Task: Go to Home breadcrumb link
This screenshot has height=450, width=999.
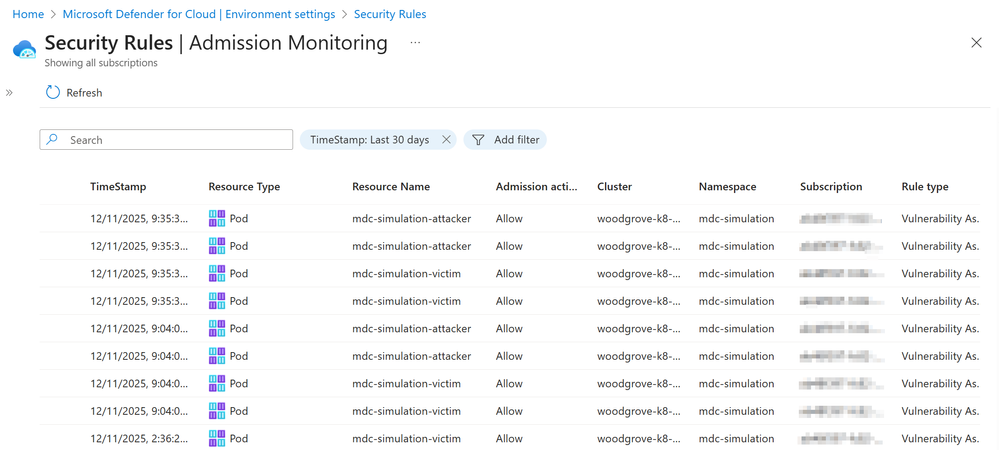Action: point(28,14)
